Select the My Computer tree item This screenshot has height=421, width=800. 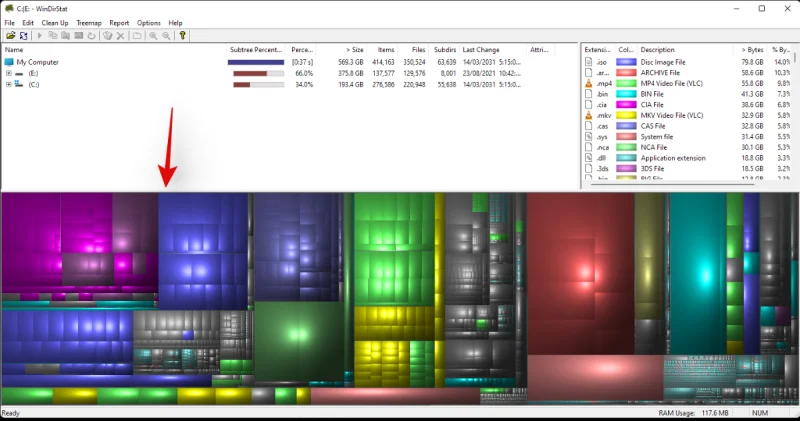36,62
